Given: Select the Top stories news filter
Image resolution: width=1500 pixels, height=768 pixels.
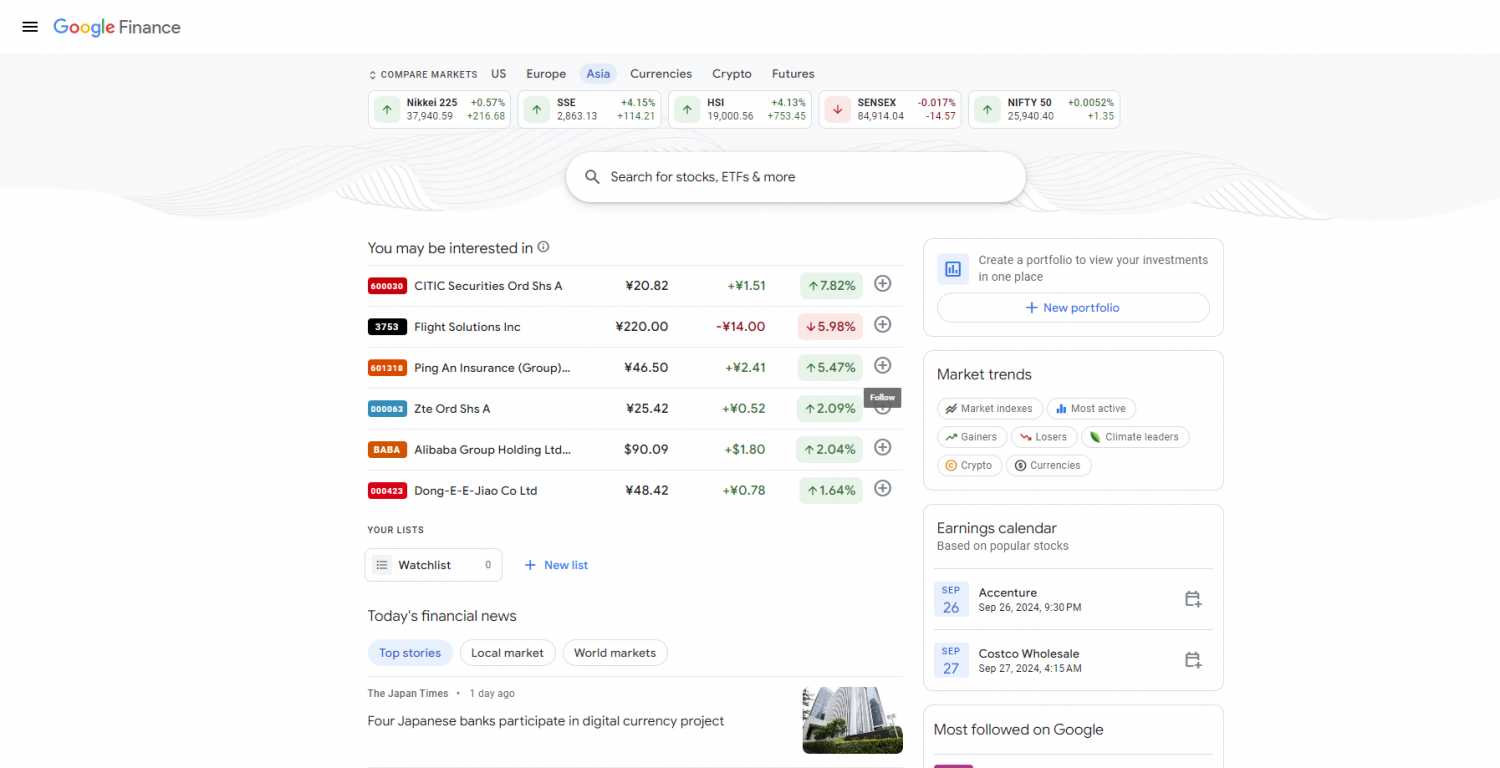Looking at the screenshot, I should 410,653.
